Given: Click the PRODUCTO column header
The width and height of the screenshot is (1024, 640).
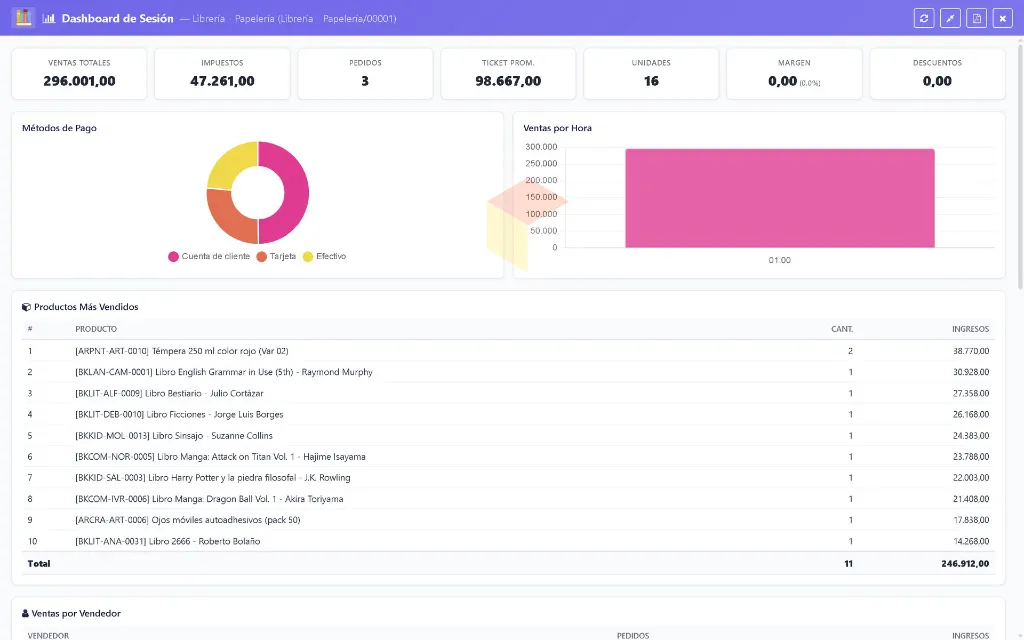Looking at the screenshot, I should [96, 329].
